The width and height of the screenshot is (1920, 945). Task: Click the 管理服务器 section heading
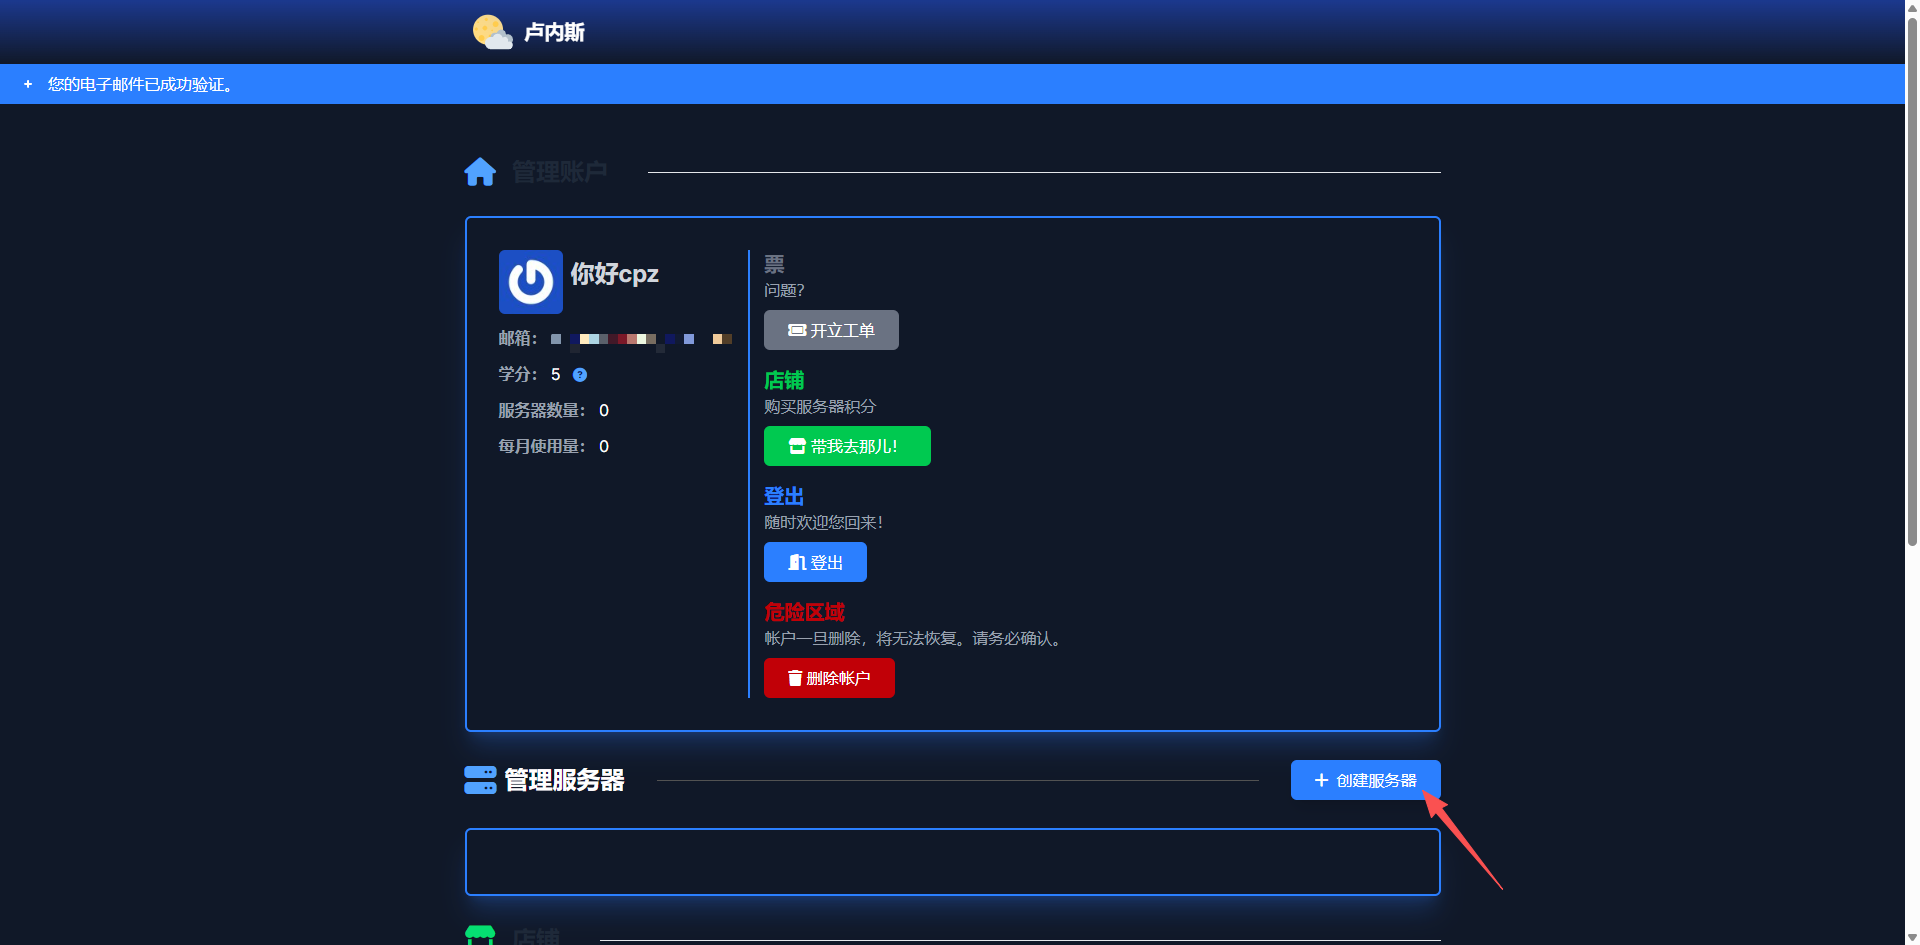point(564,780)
